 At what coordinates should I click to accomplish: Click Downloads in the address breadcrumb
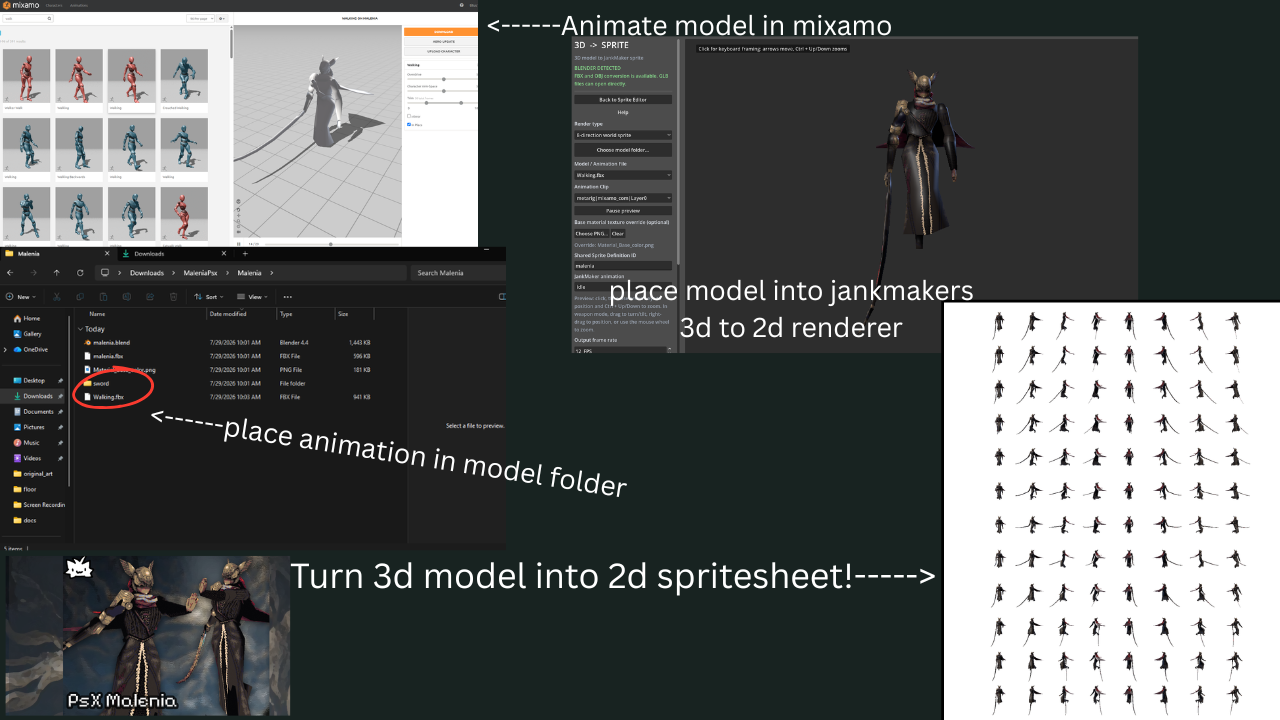tap(147, 273)
